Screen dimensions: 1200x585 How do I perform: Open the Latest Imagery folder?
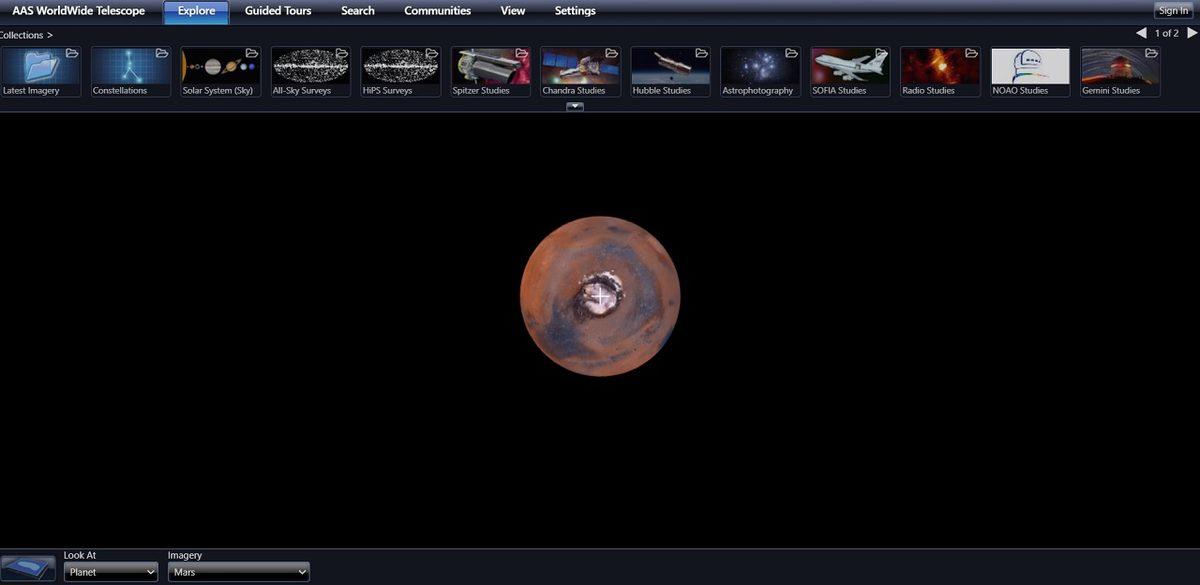click(41, 70)
